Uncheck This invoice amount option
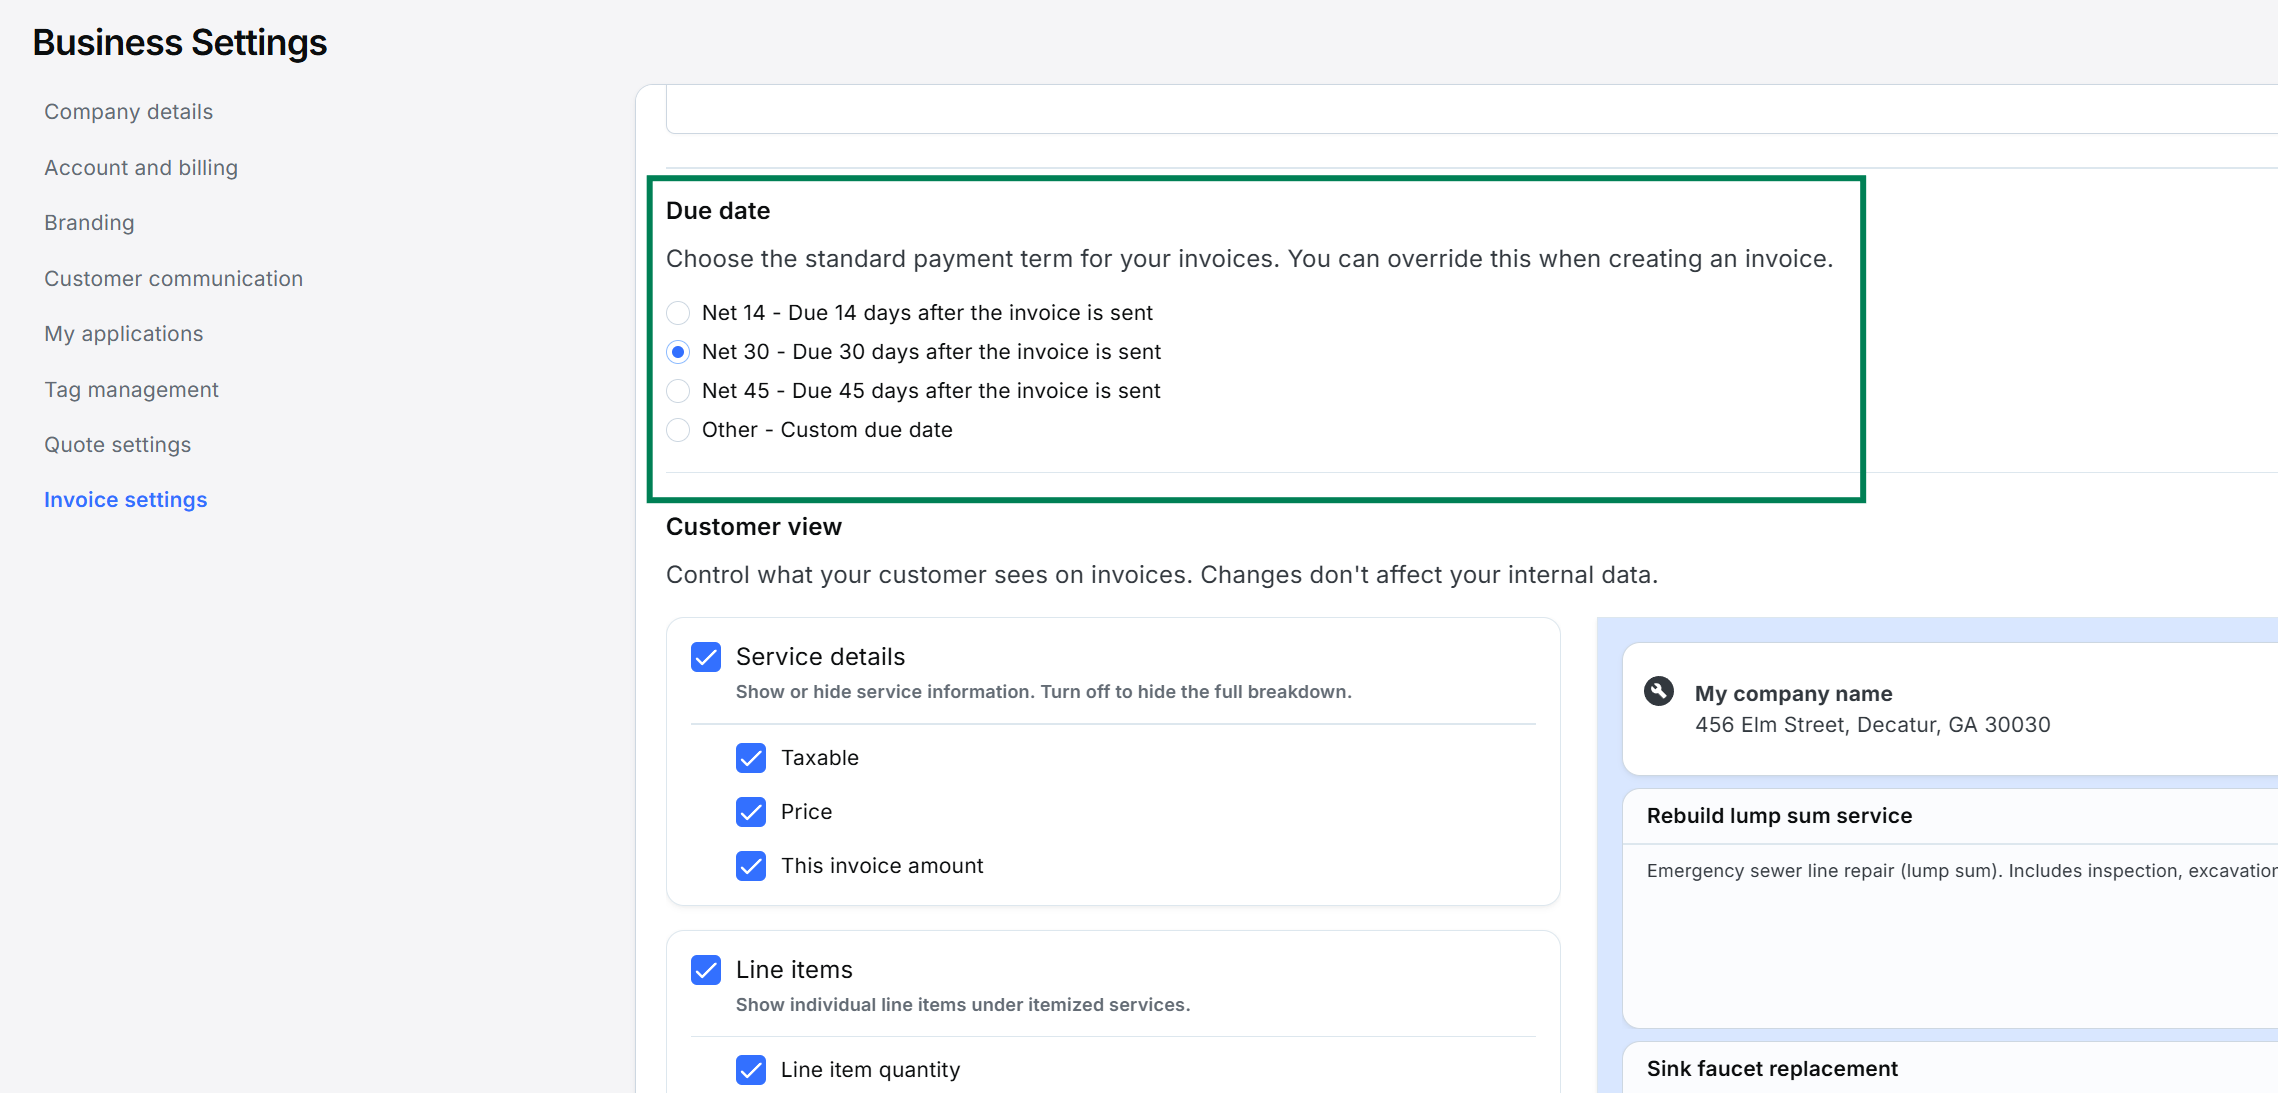Screen dimensions: 2278x1093 pos(751,866)
